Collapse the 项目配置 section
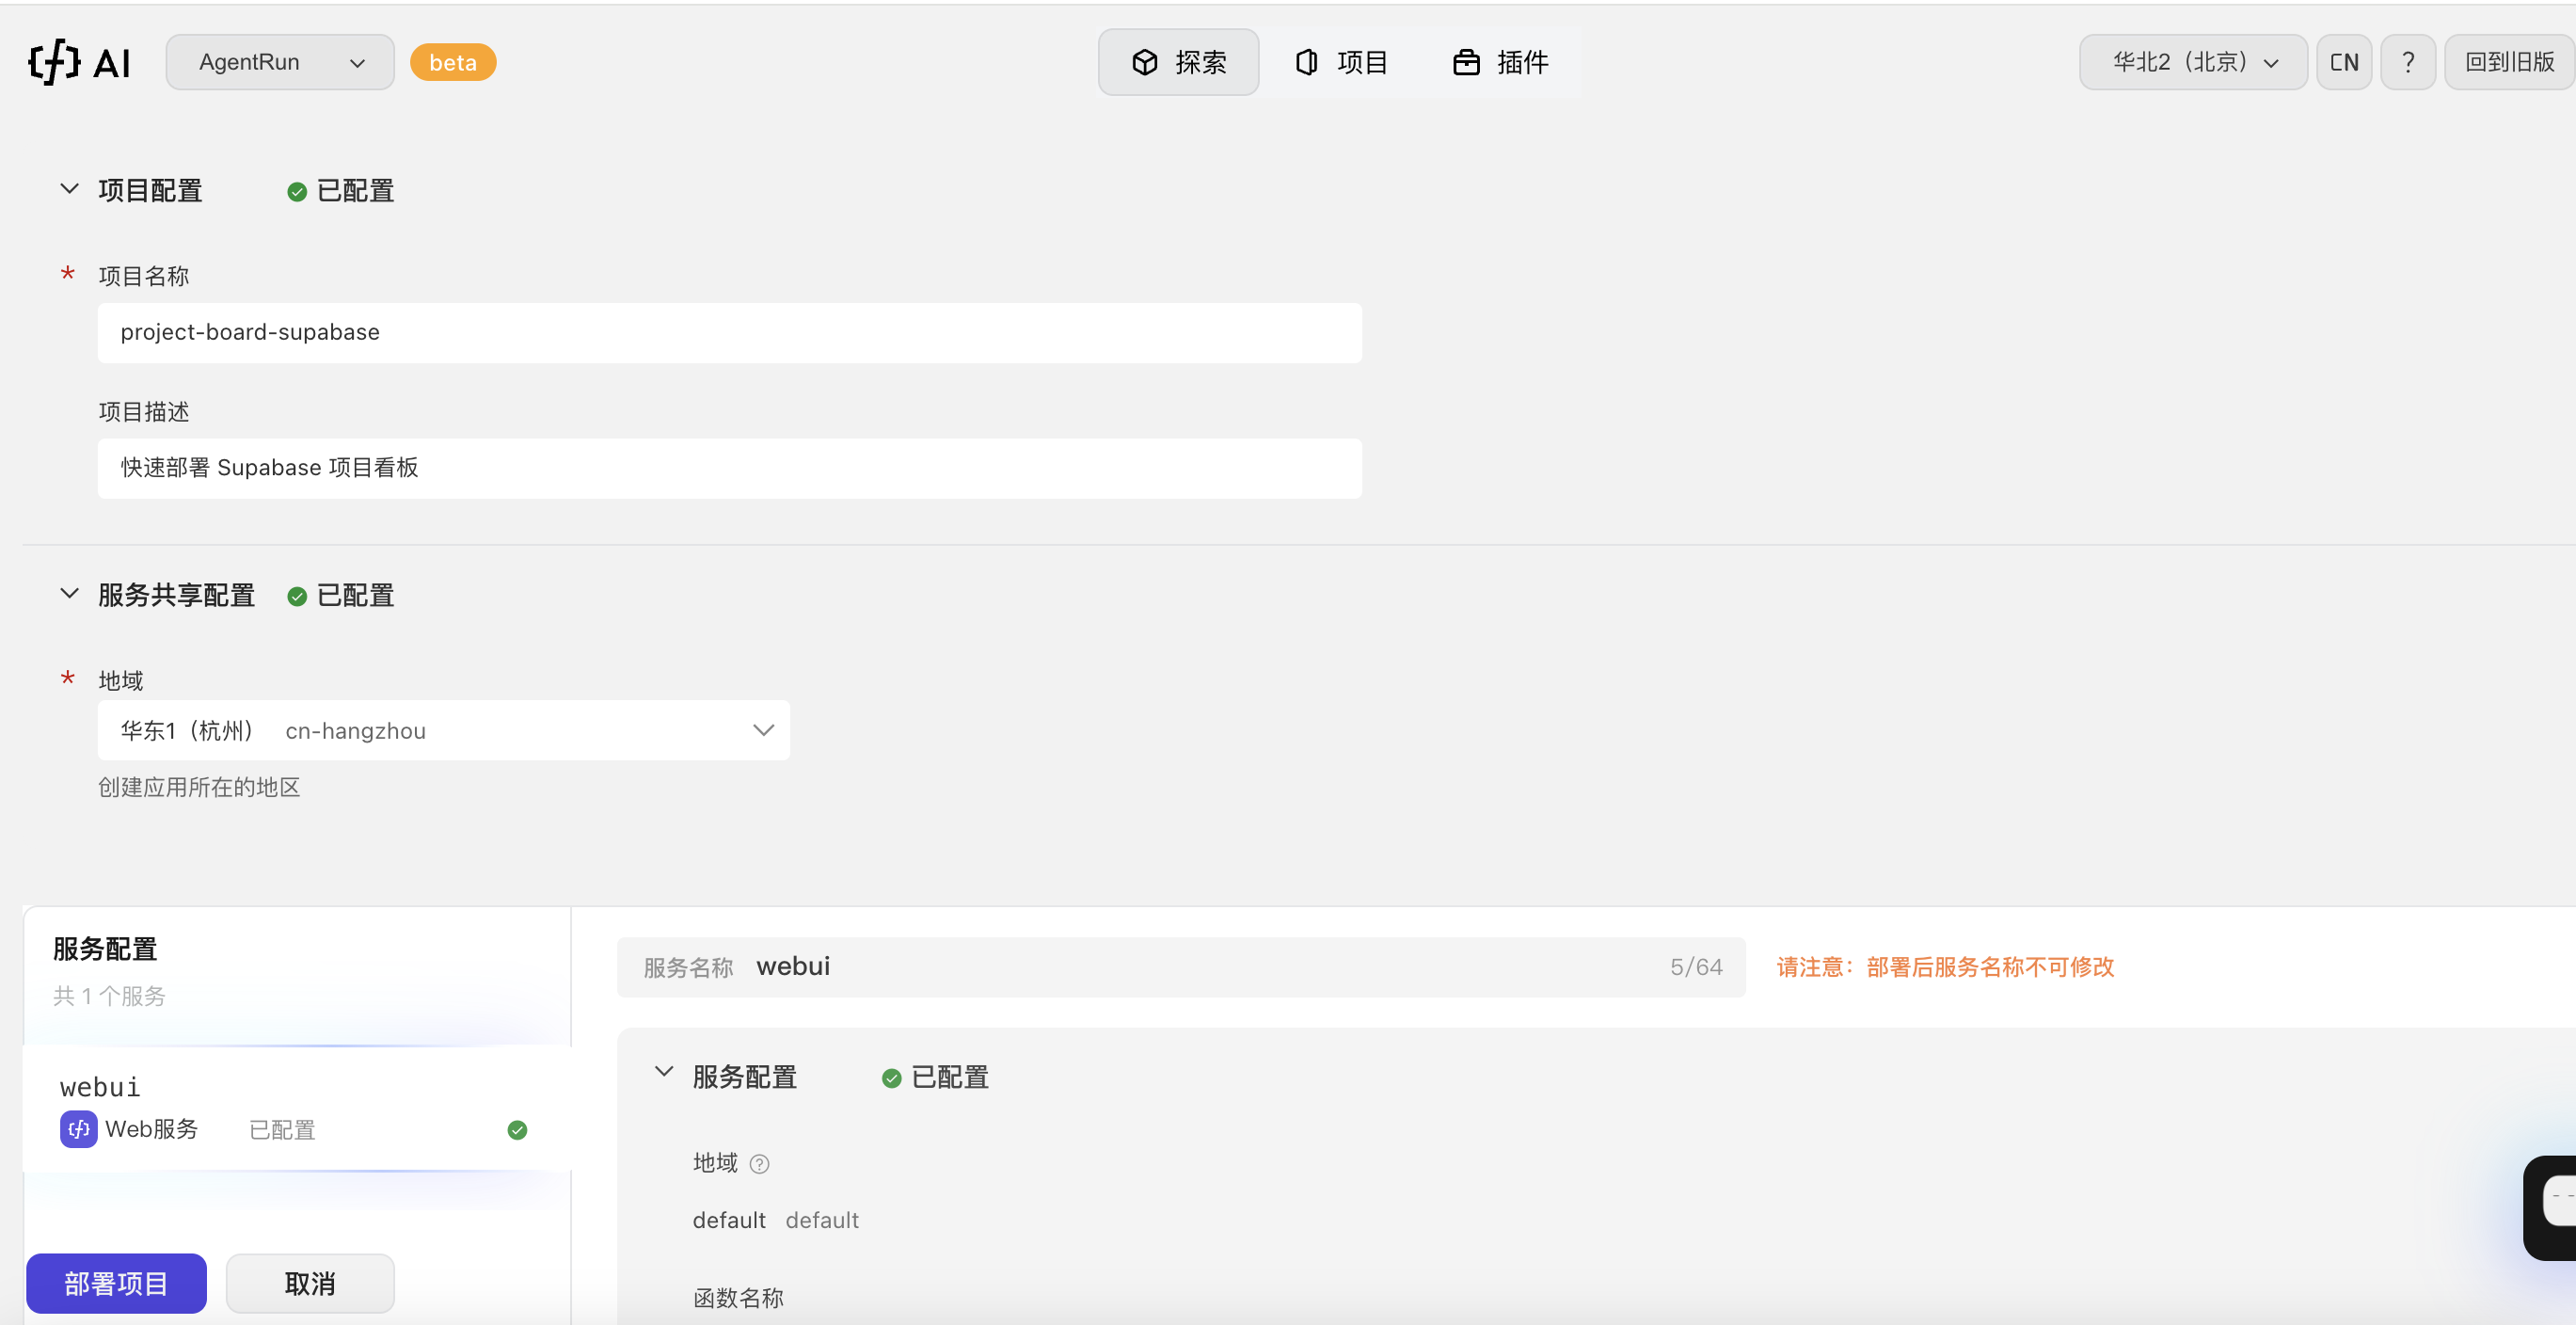Screen dimensions: 2576x1325 click(69, 189)
